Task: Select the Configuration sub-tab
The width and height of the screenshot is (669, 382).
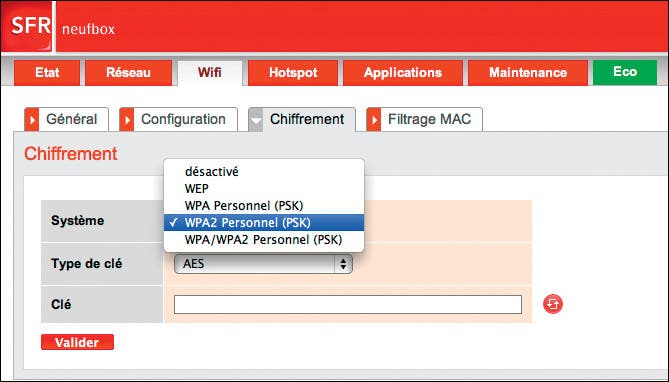Action: (x=179, y=119)
